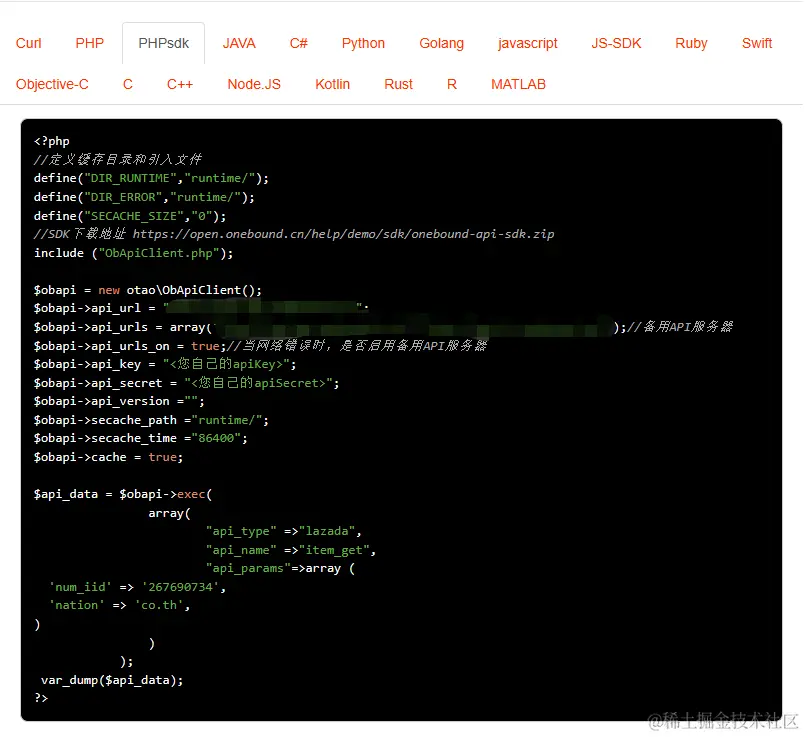
Task: Click the "api_name" => "item_get" line
Action: click(x=291, y=550)
